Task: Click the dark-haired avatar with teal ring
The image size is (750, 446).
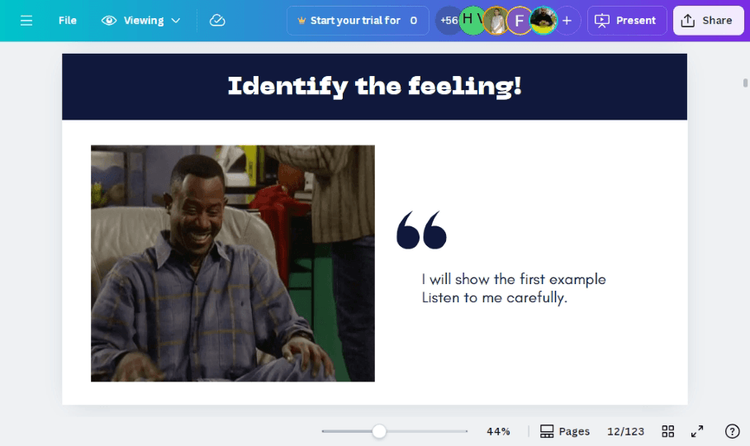Action: pyautogui.click(x=543, y=21)
